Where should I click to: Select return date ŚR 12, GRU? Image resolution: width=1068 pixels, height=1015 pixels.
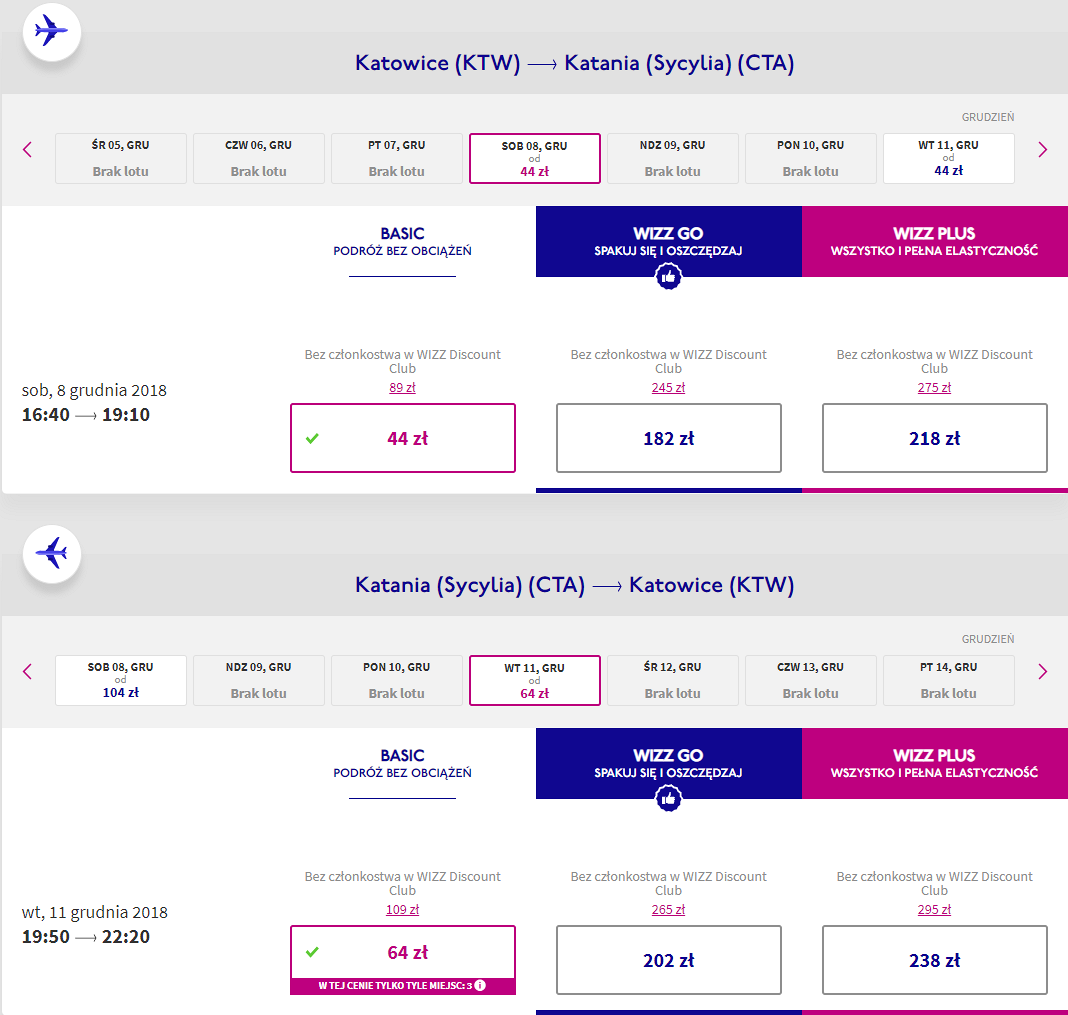[x=673, y=680]
